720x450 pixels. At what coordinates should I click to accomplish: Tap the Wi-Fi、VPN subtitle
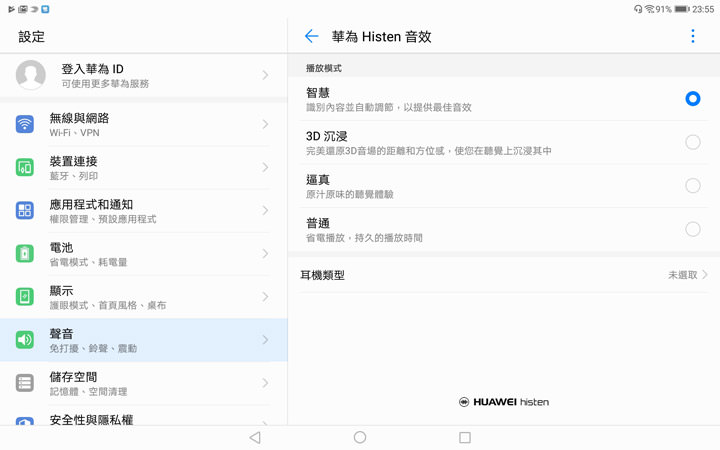(74, 133)
